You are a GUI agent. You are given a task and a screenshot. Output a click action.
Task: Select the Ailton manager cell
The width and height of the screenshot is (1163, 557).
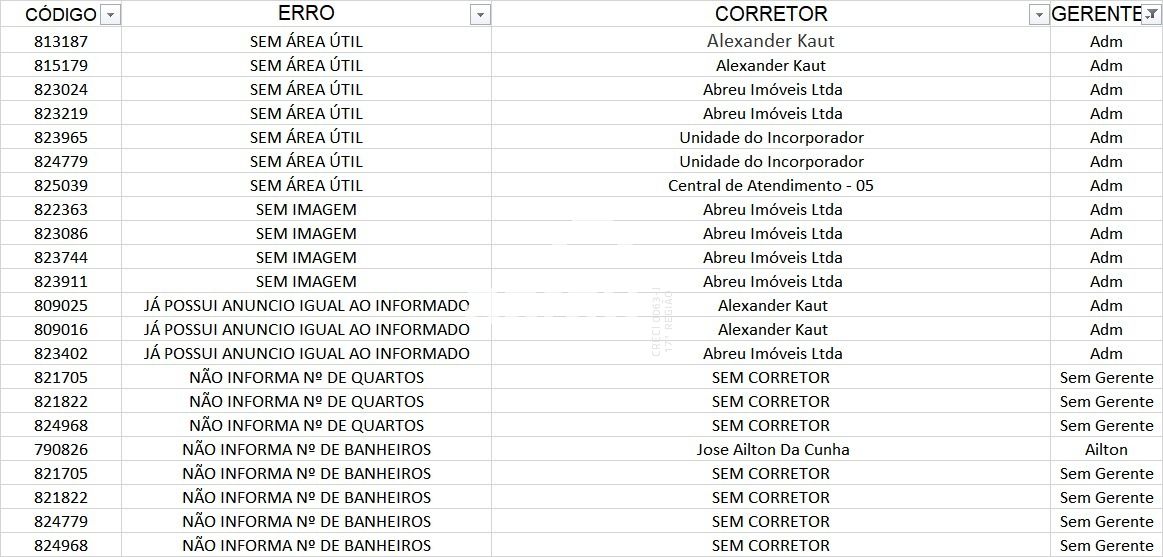1106,449
